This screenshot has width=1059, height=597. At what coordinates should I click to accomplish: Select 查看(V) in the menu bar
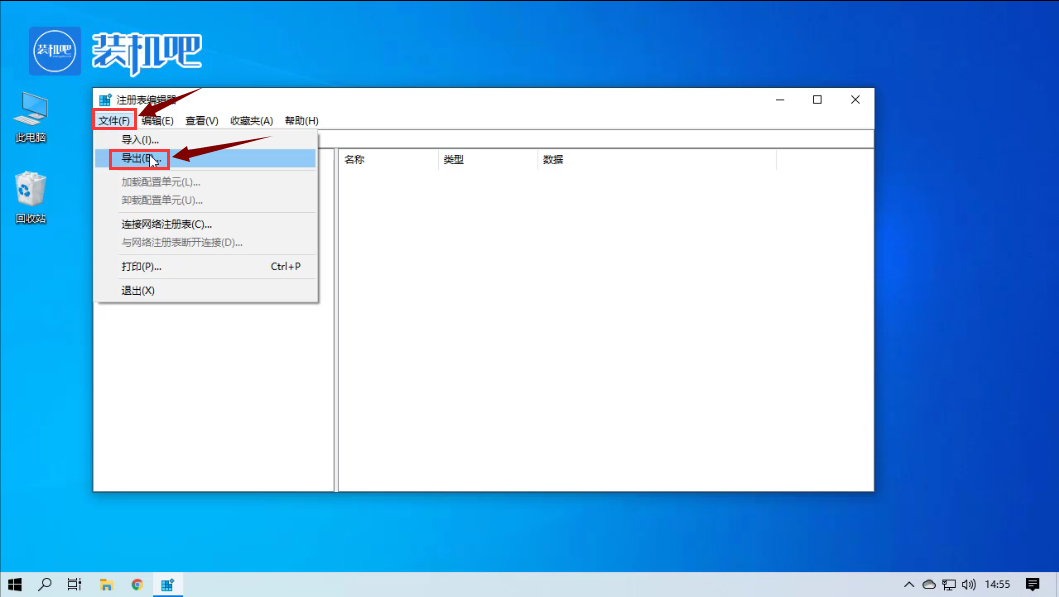point(200,120)
